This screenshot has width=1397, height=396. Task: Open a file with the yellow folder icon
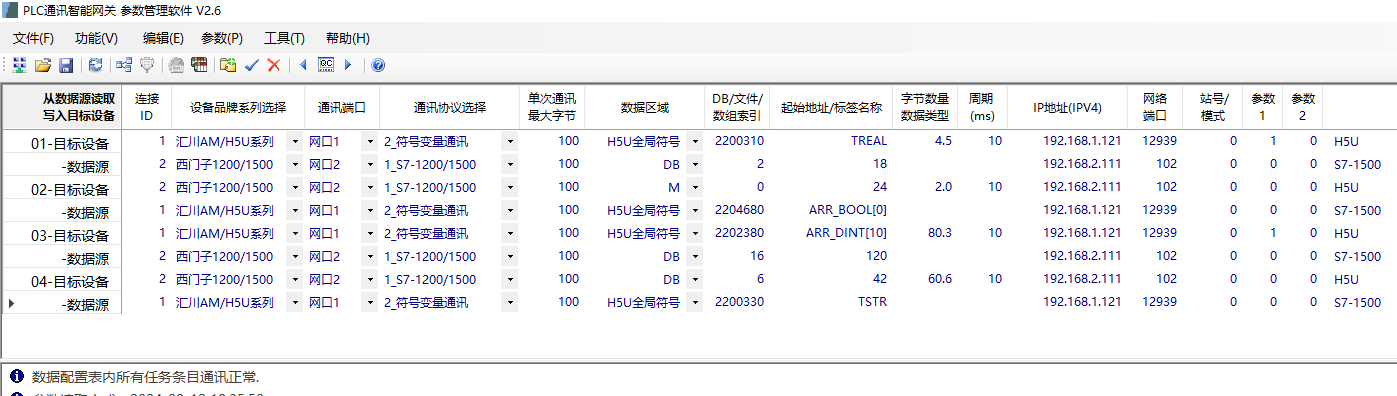(42, 65)
